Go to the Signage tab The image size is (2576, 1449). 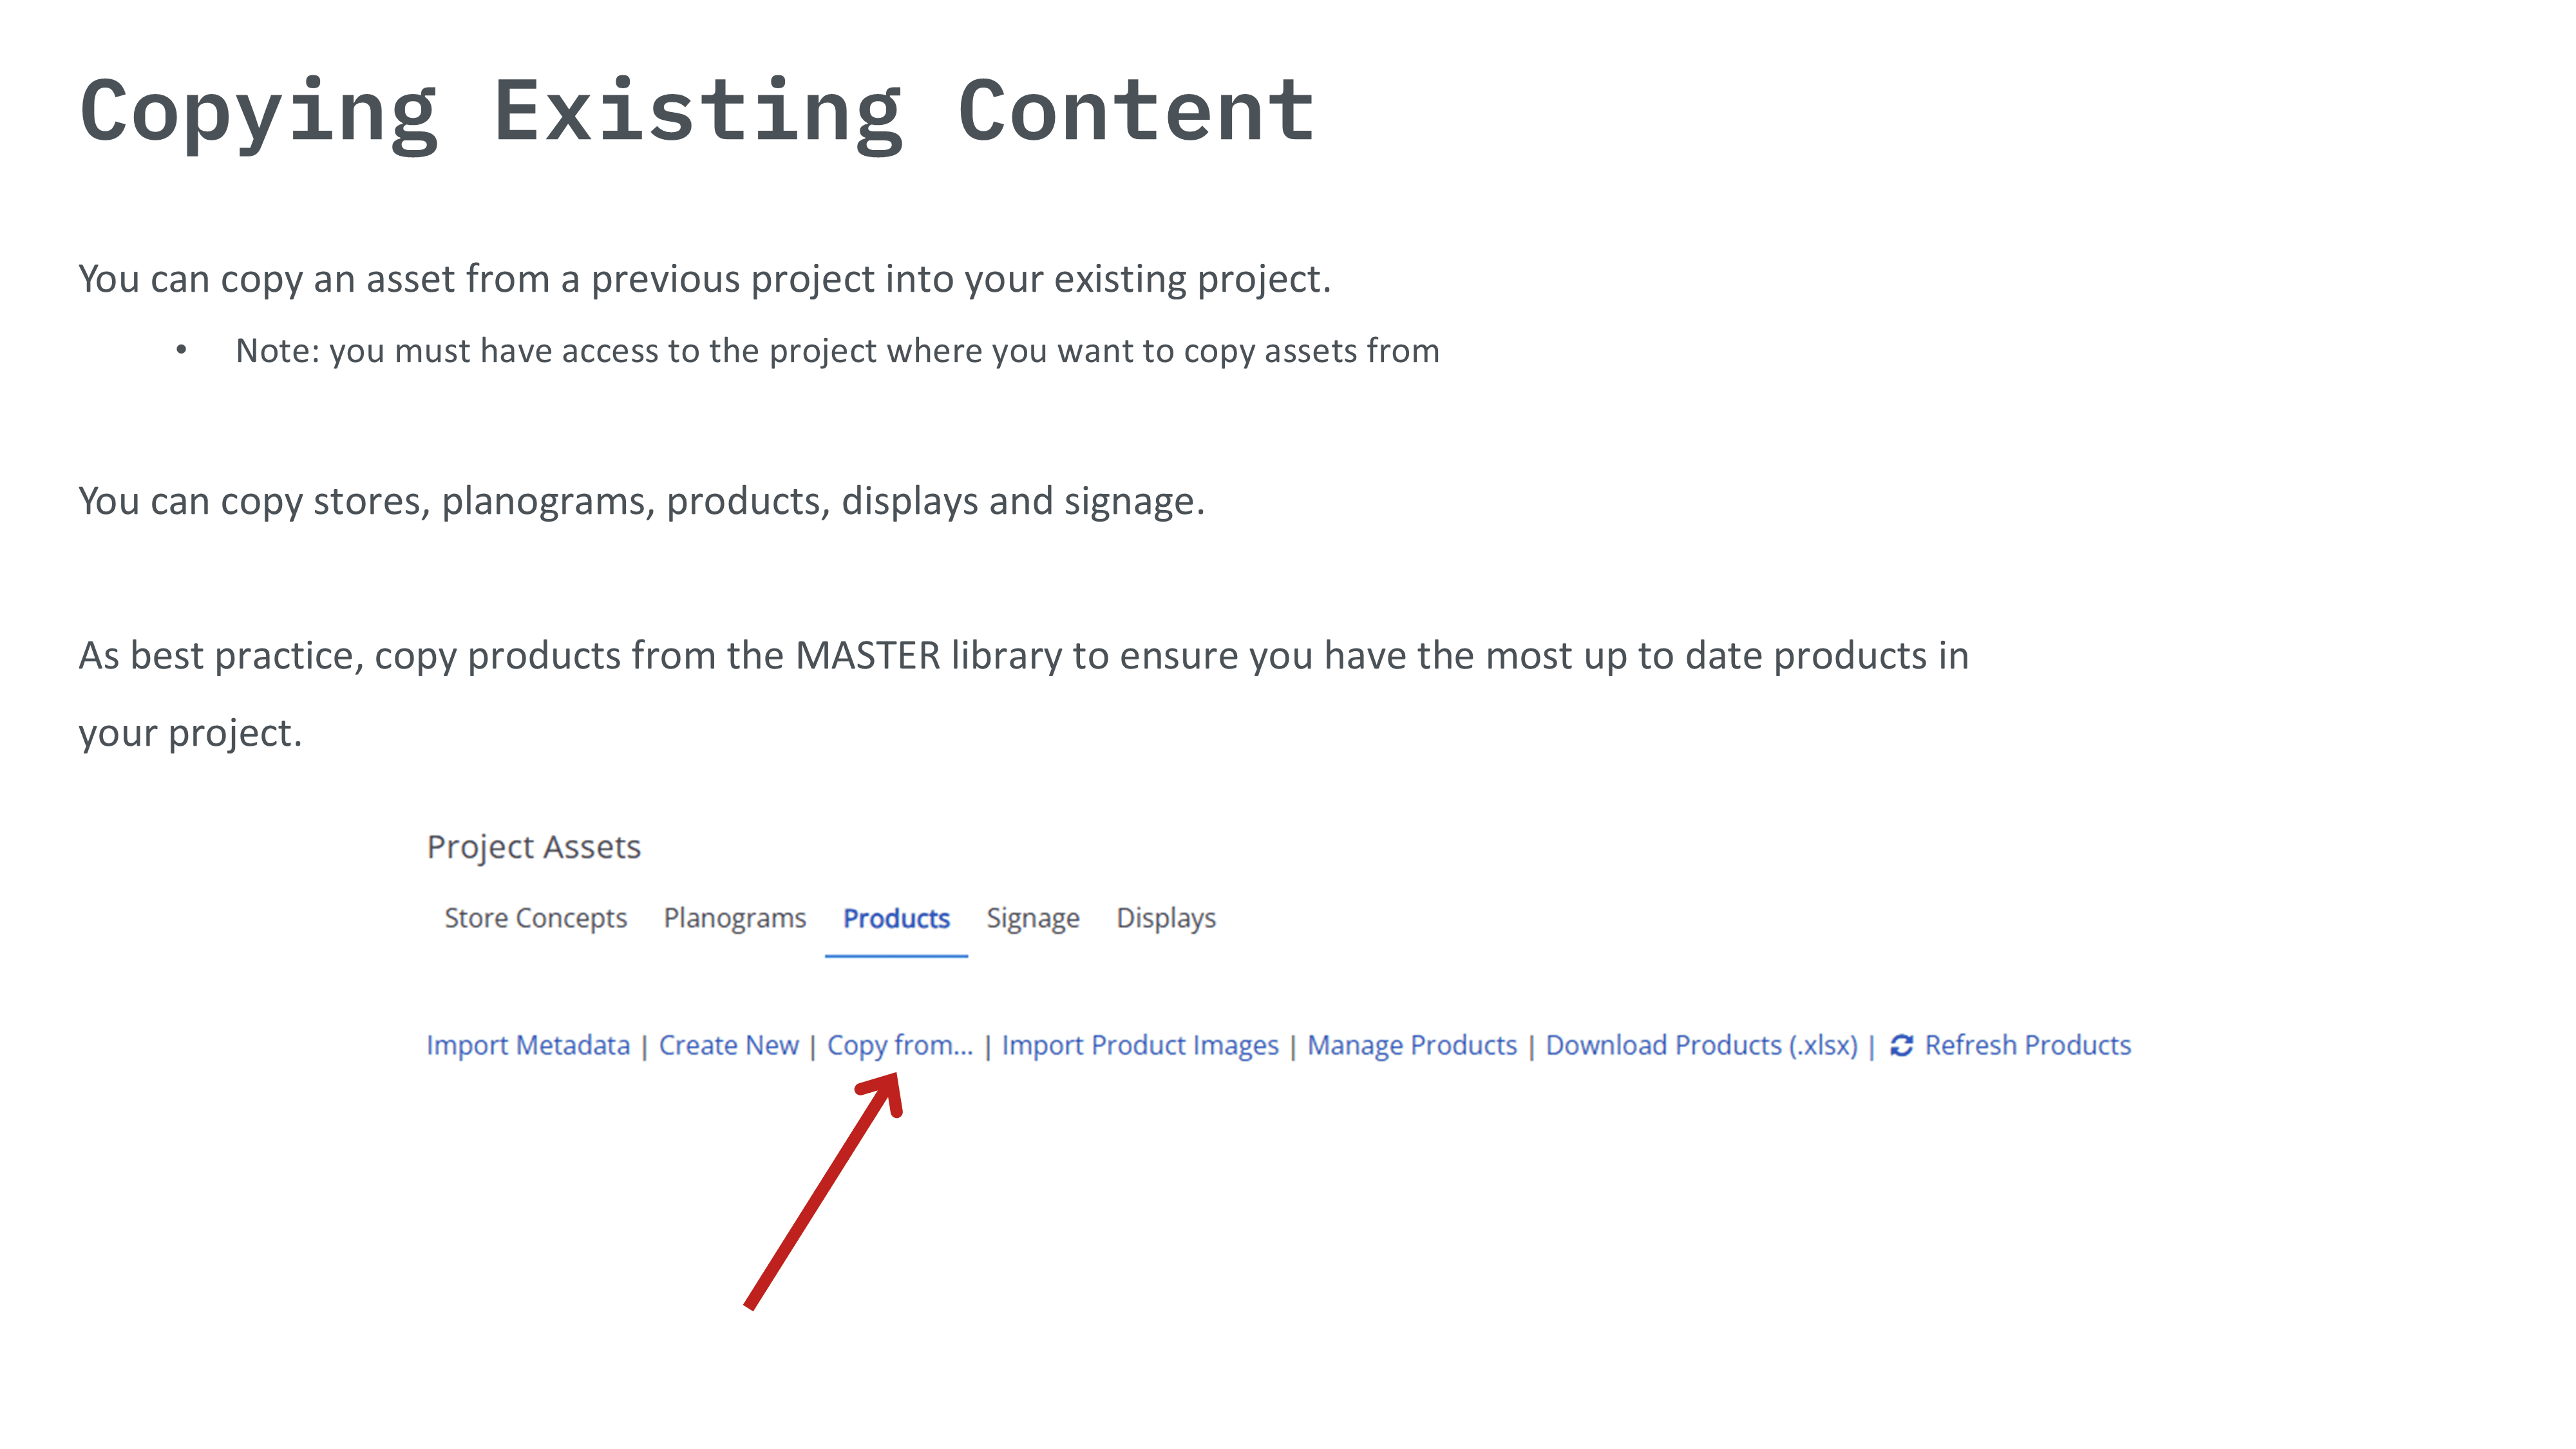pyautogui.click(x=1032, y=918)
